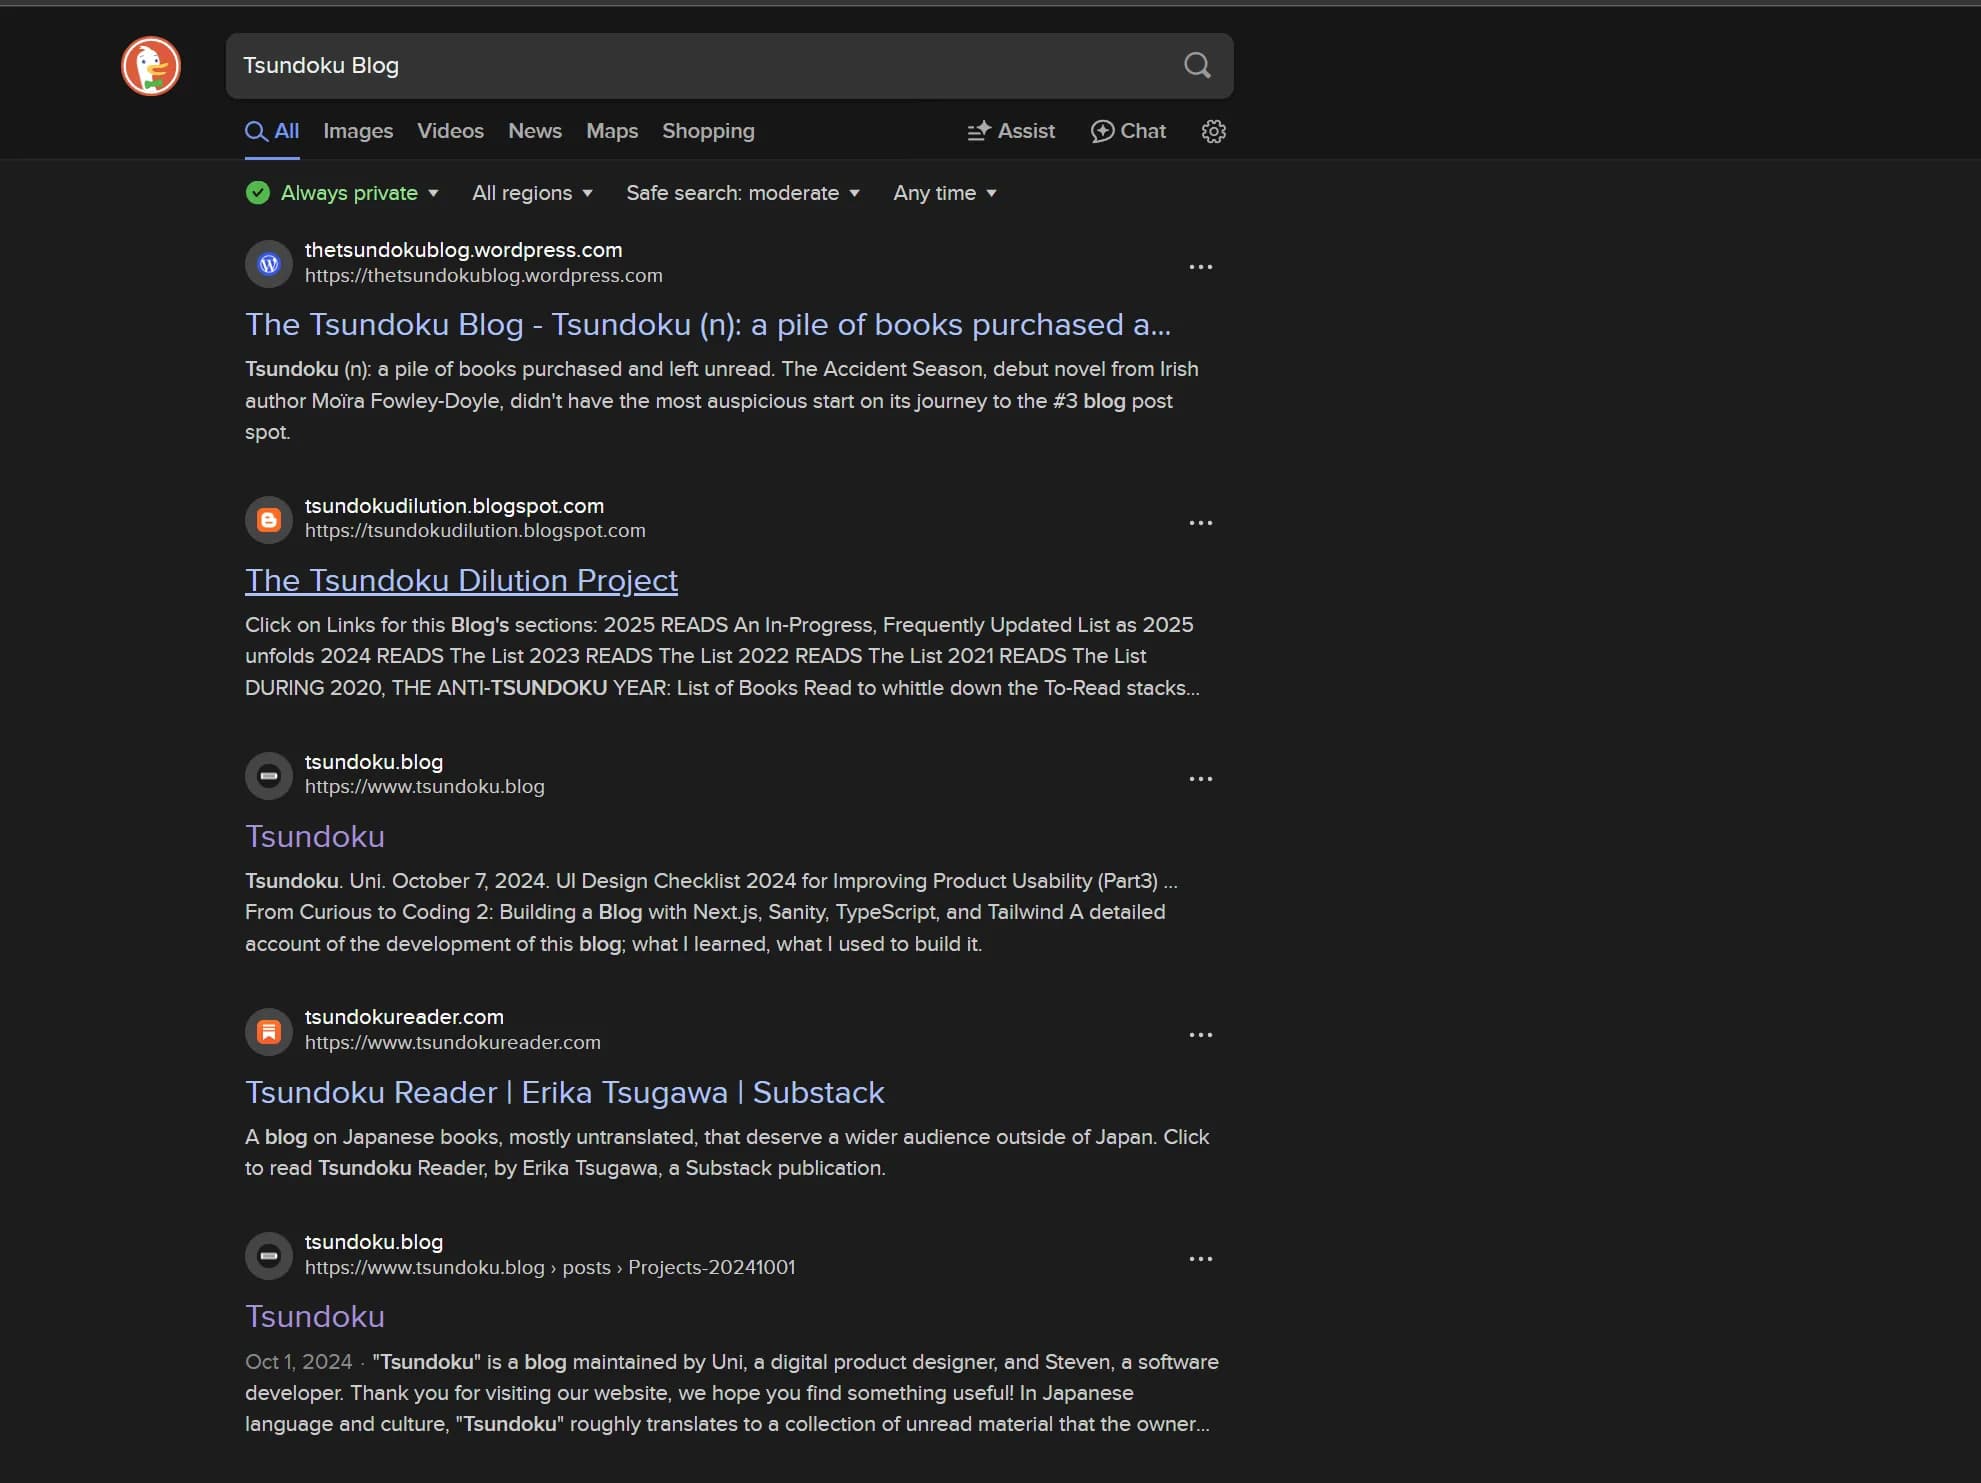The width and height of the screenshot is (1981, 1483).
Task: Open the Chat button
Action: pos(1128,131)
